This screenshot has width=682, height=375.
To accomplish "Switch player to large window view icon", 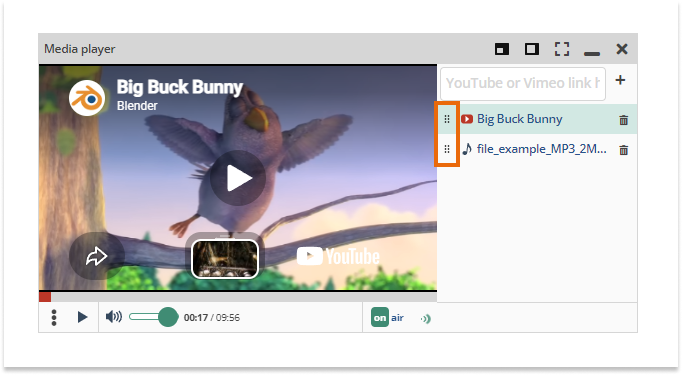I will [x=532, y=49].
